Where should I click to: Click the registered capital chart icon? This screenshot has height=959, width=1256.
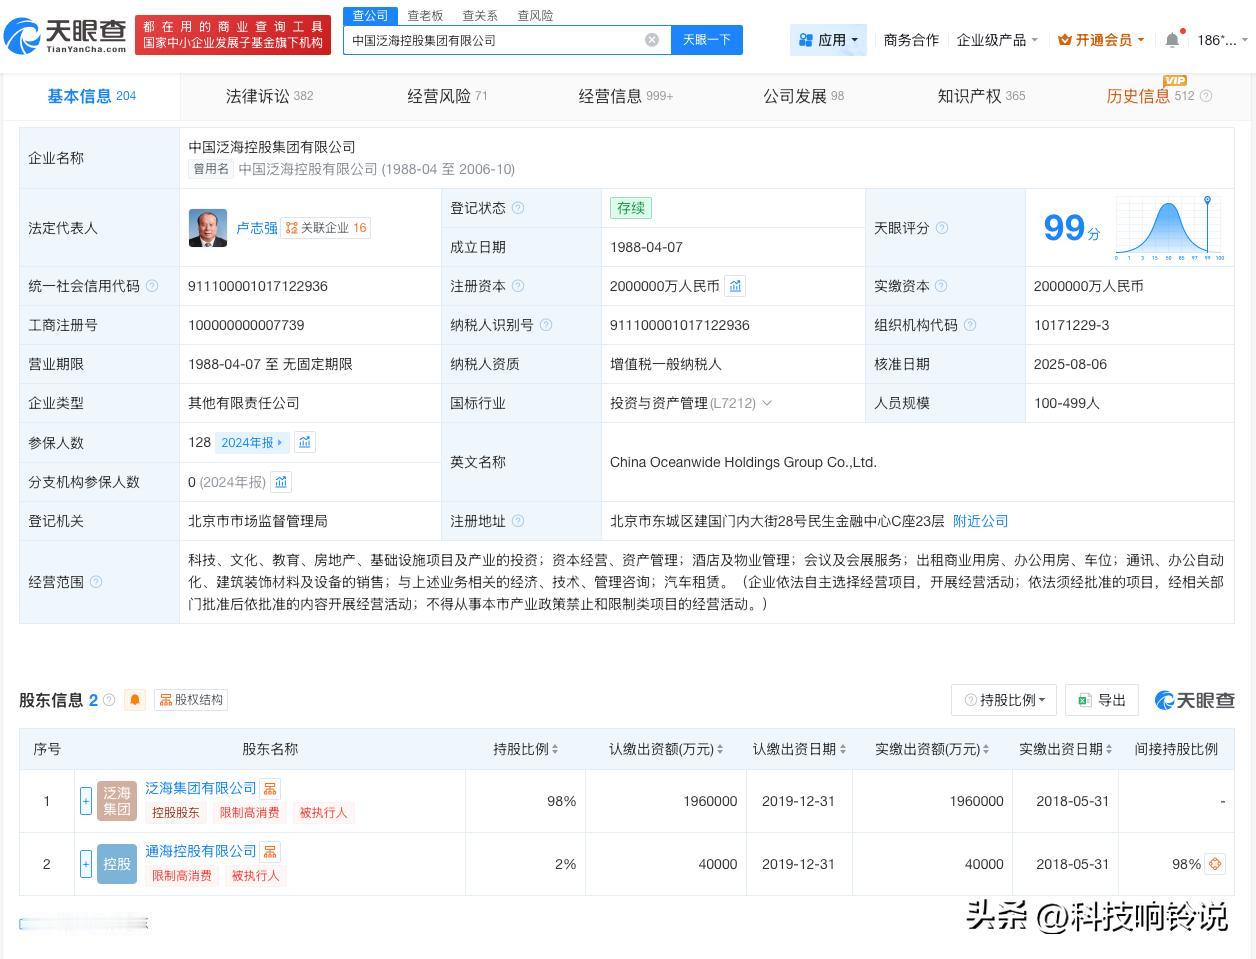pyautogui.click(x=735, y=286)
